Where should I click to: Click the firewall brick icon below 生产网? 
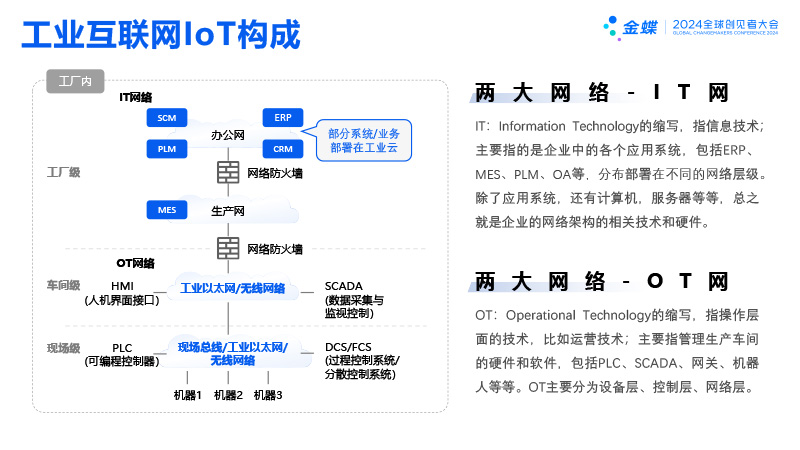point(228,247)
